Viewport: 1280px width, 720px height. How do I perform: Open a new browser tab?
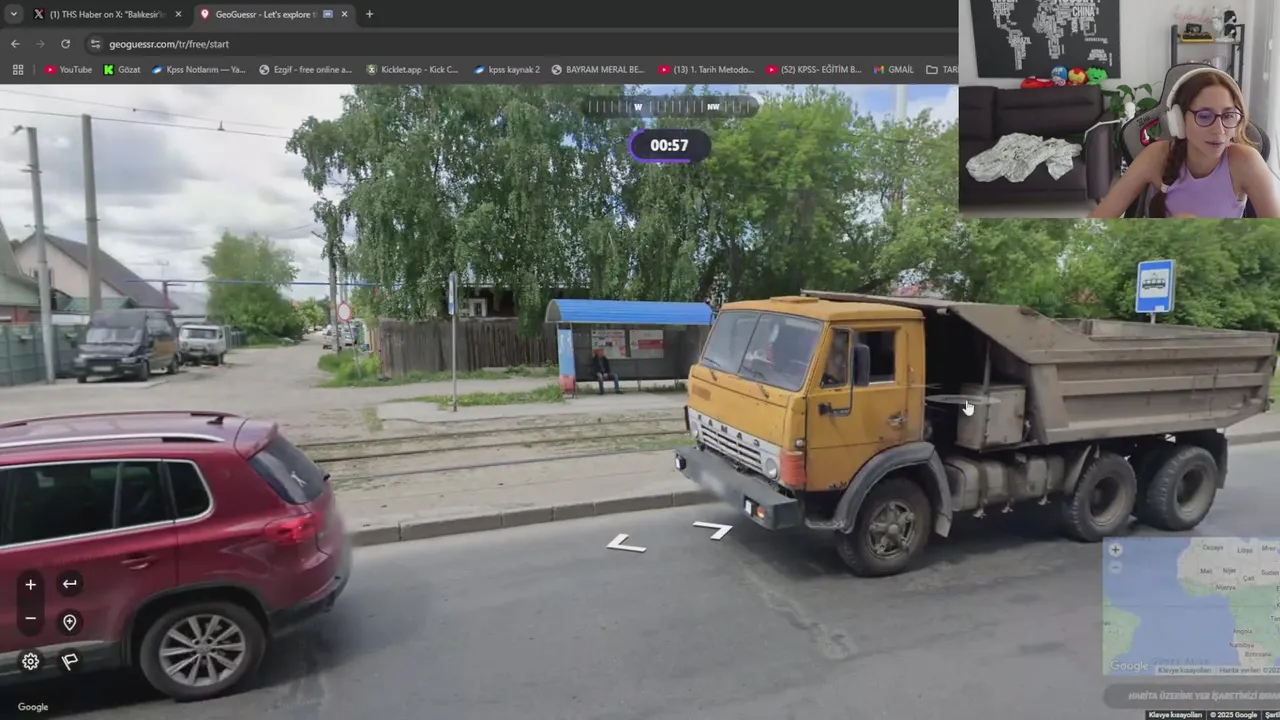click(x=369, y=14)
